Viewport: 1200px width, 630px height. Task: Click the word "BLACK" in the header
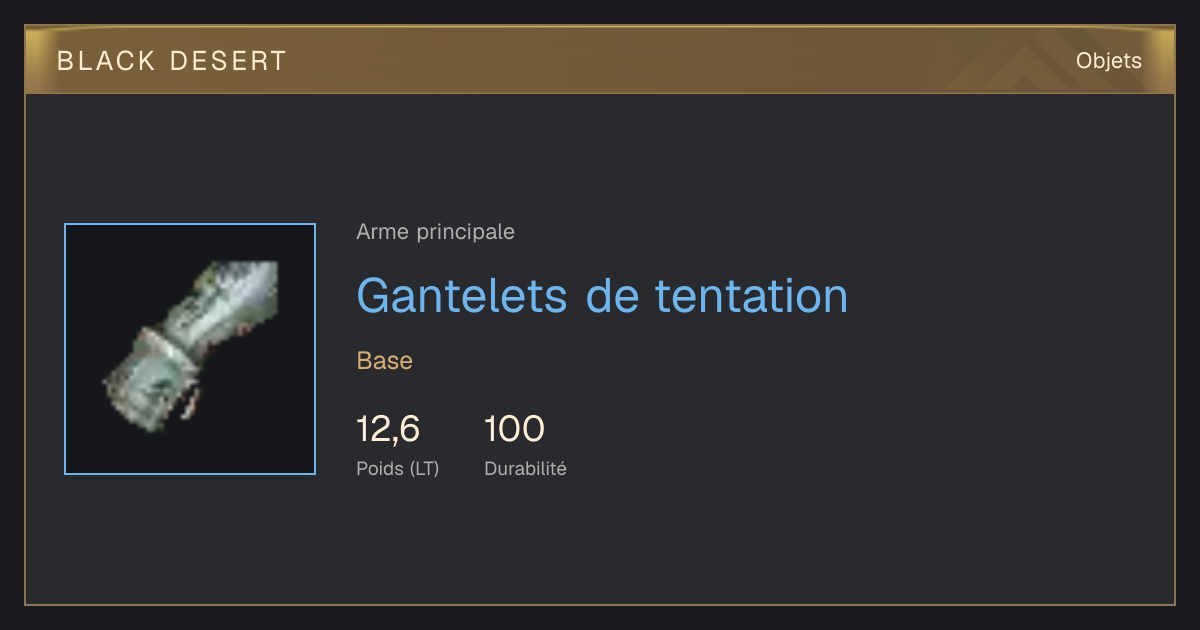click(x=106, y=61)
